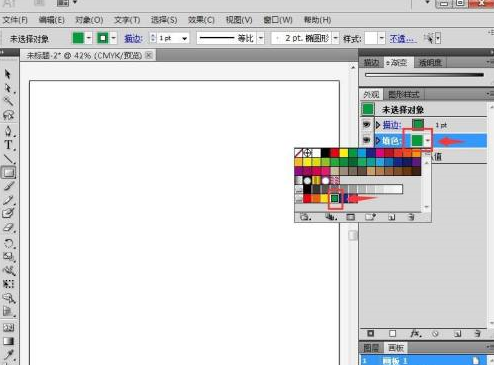Select the Free Transform tool
Image resolution: width=494 pixels, height=365 pixels.
(x=8, y=284)
